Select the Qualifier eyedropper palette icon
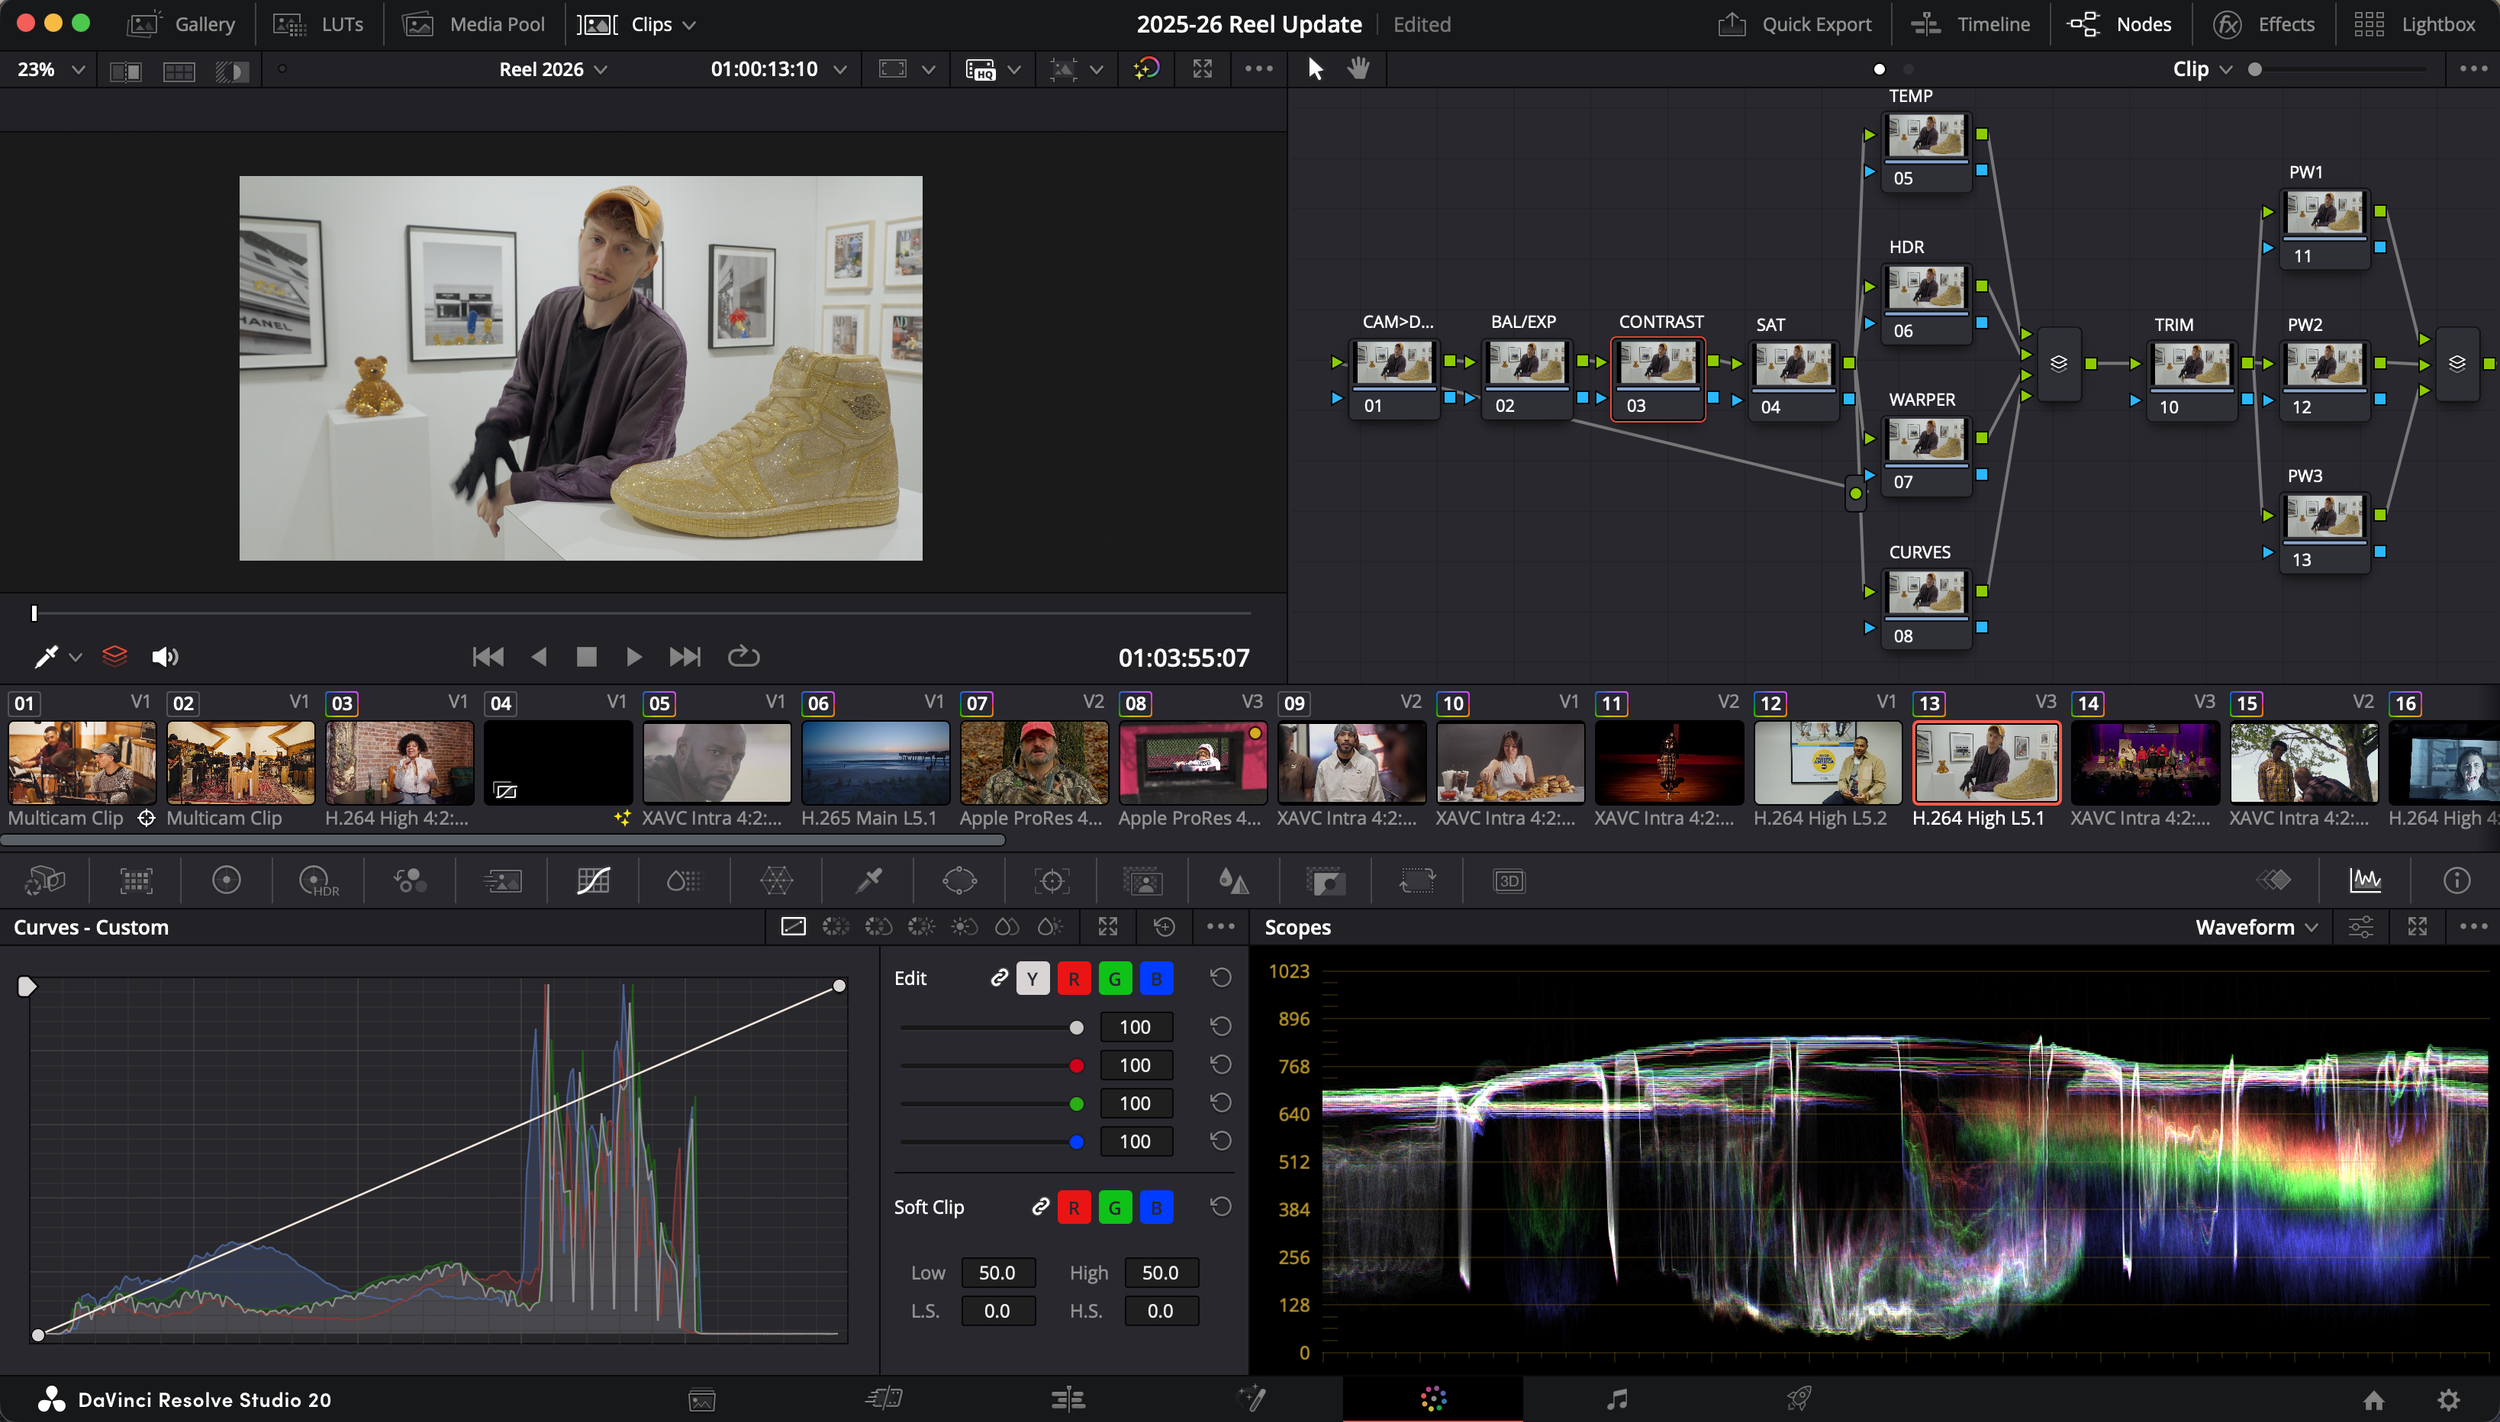This screenshot has height=1422, width=2500. point(868,881)
